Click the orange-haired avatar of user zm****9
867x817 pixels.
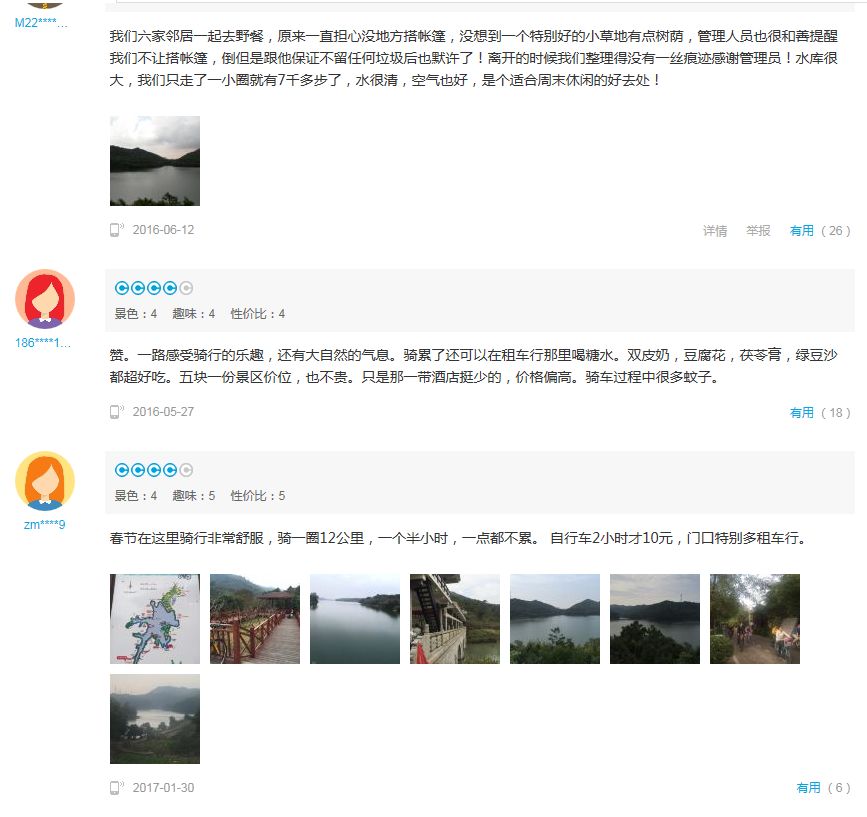coord(45,481)
